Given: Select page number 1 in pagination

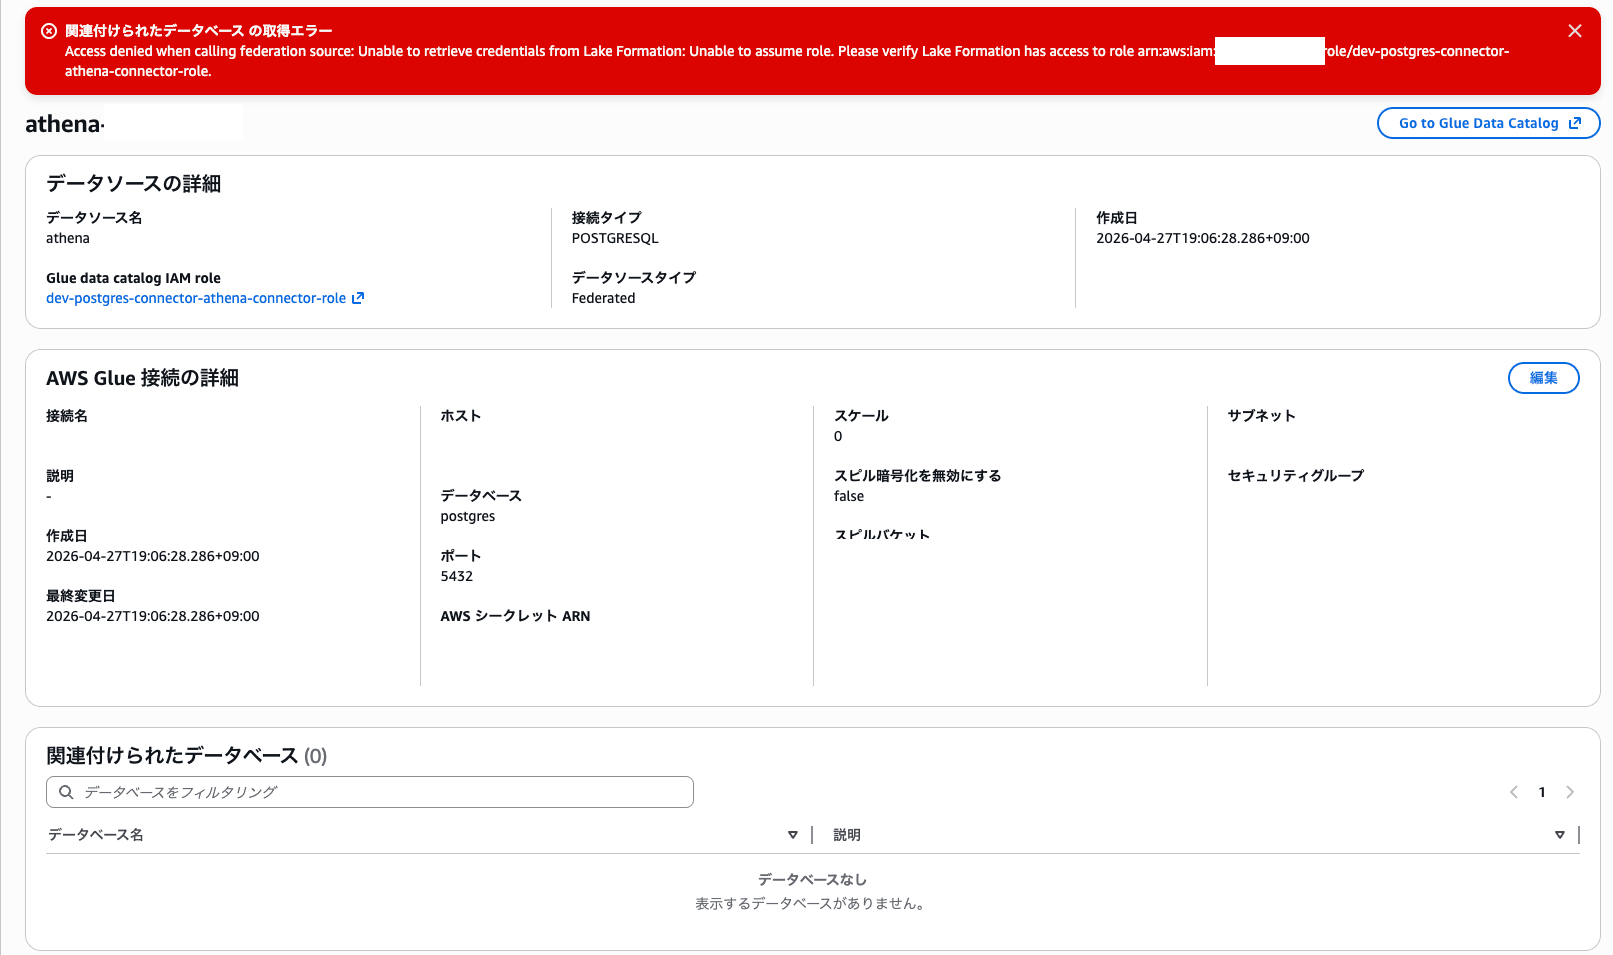Looking at the screenshot, I should [x=1542, y=791].
